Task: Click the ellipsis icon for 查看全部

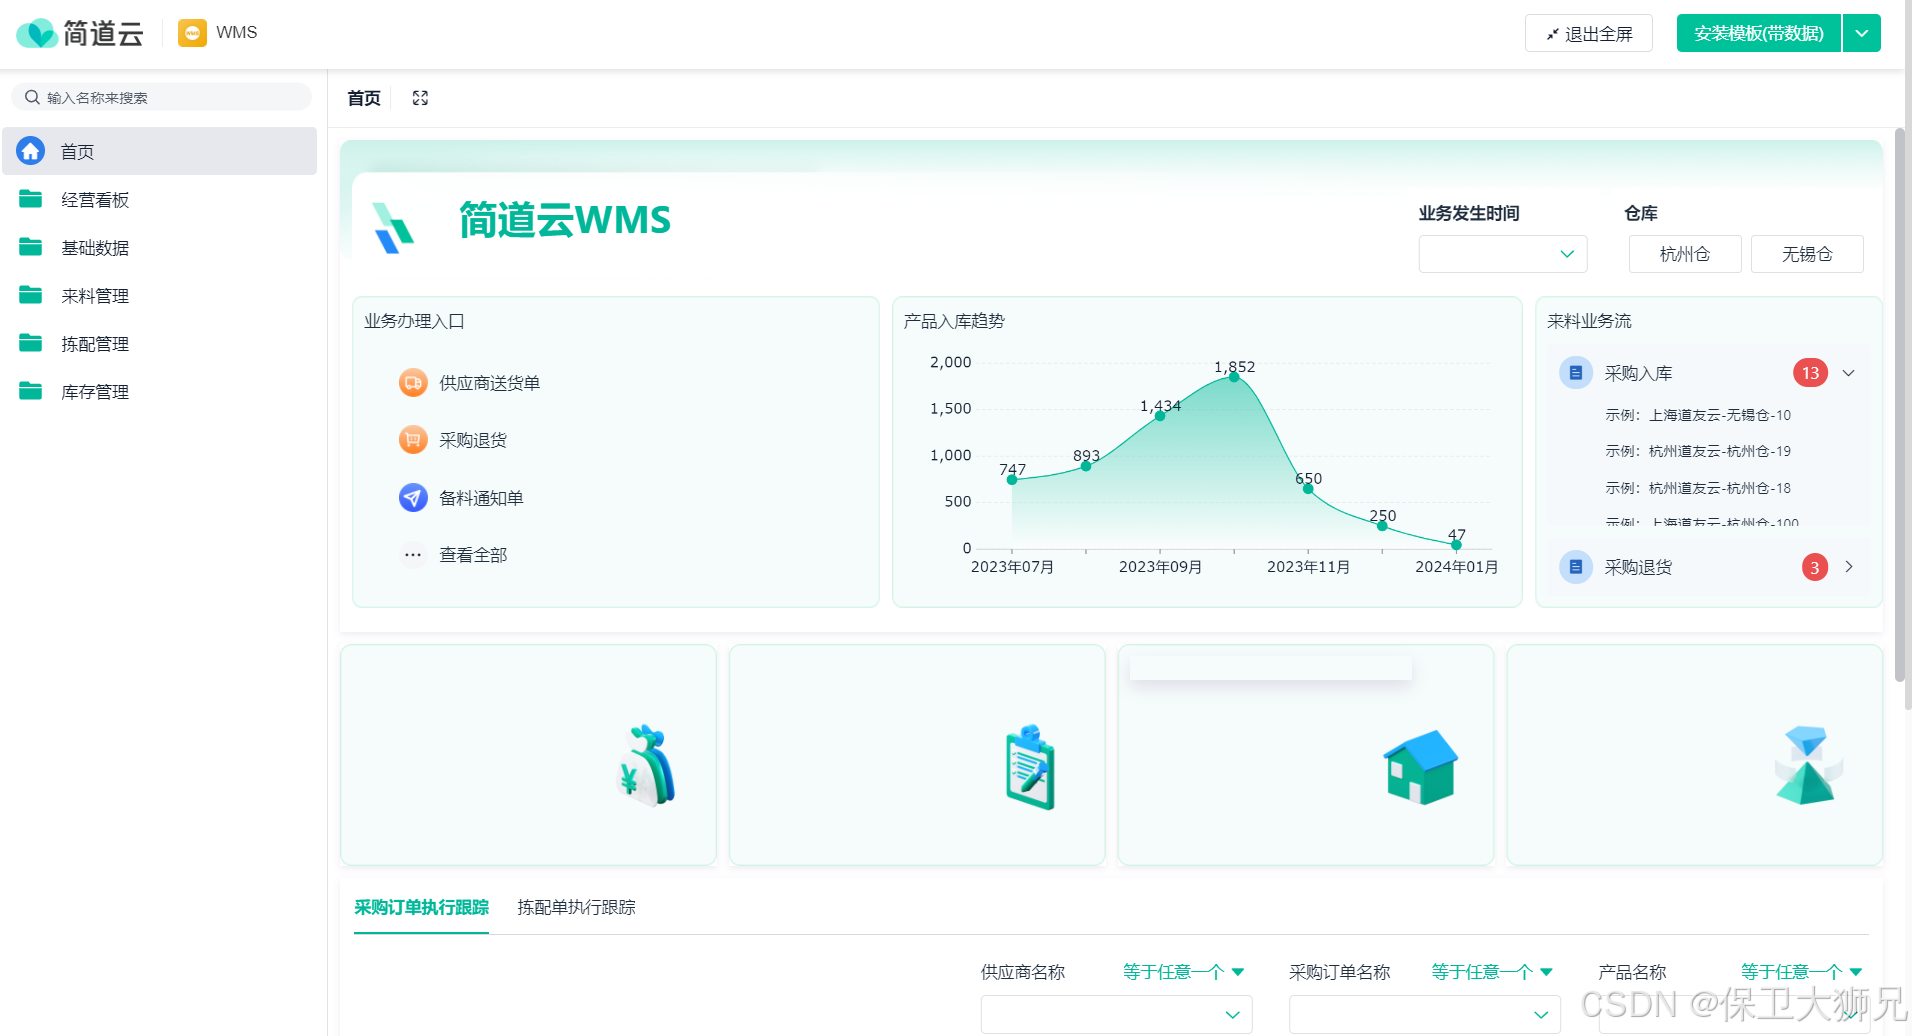Action: pos(413,555)
